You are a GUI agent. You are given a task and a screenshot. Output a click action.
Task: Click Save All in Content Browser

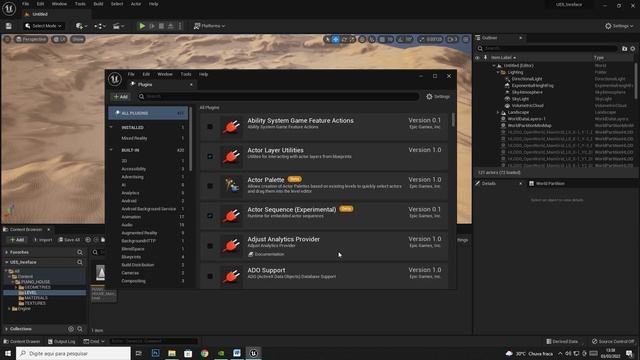coord(69,240)
